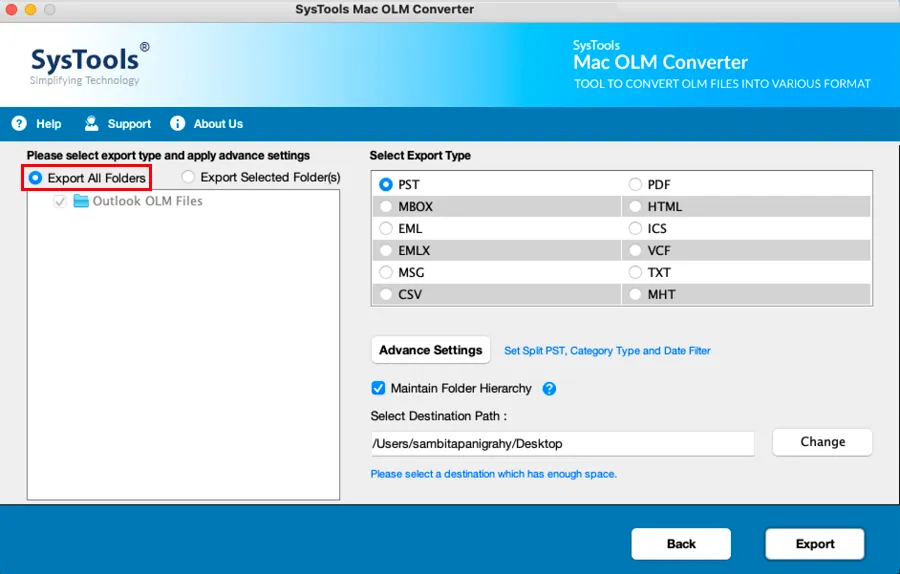Screen dimensions: 900x574
Task: Click the destination path input field
Action: [x=562, y=444]
